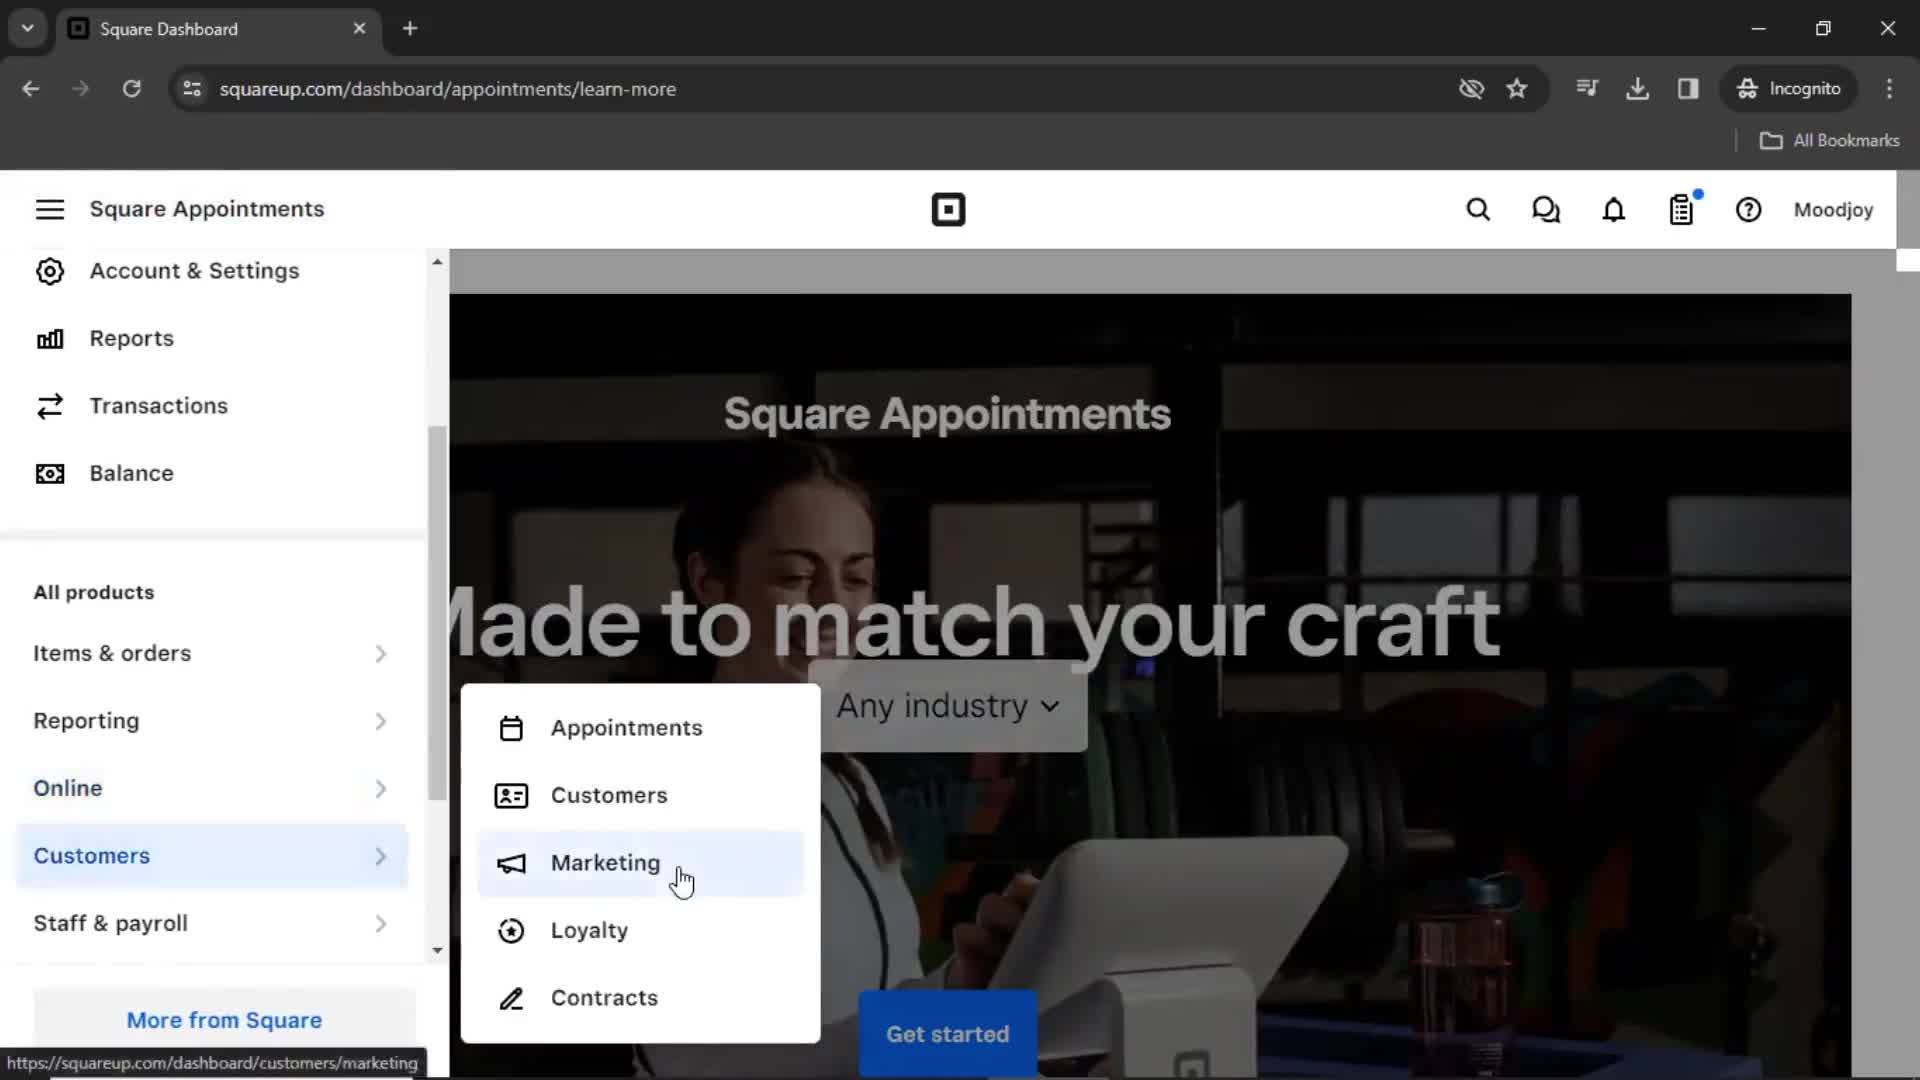Viewport: 1920px width, 1080px height.
Task: Click the Loyalty icon in dropdown
Action: point(512,930)
